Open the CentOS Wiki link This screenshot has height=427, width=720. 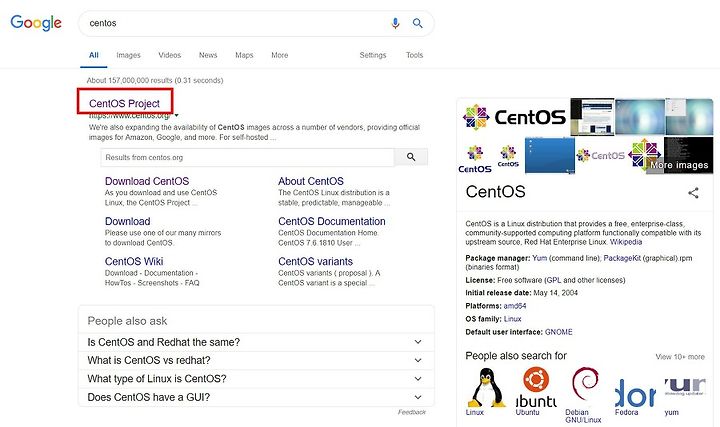134,261
